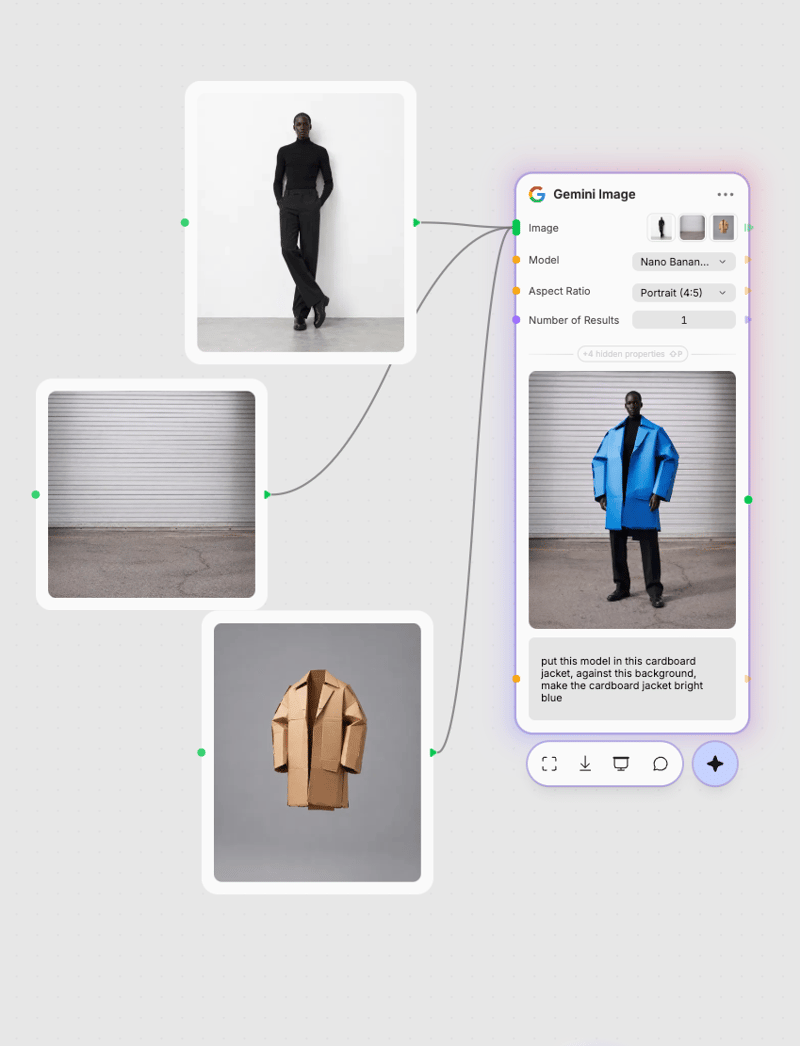
Task: Select the cardboard jacket thumbnail in the Image row
Action: click(723, 227)
